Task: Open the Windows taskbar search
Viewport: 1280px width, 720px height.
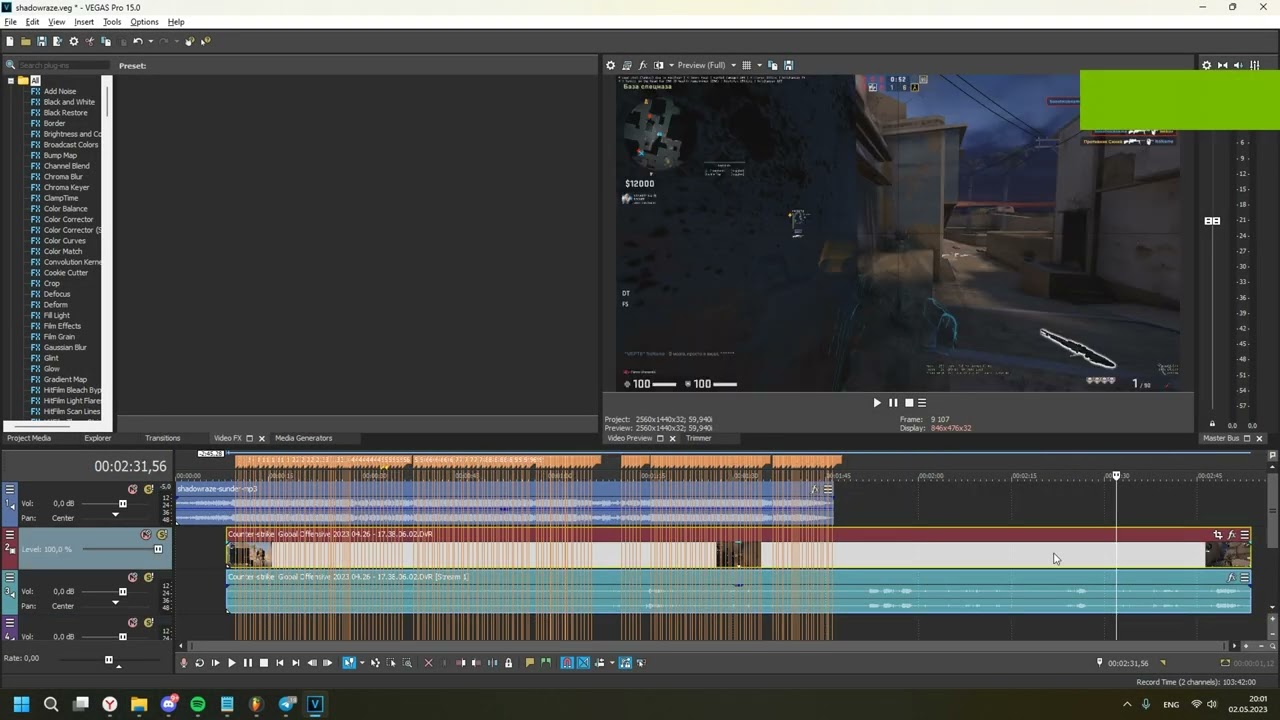Action: 51,704
